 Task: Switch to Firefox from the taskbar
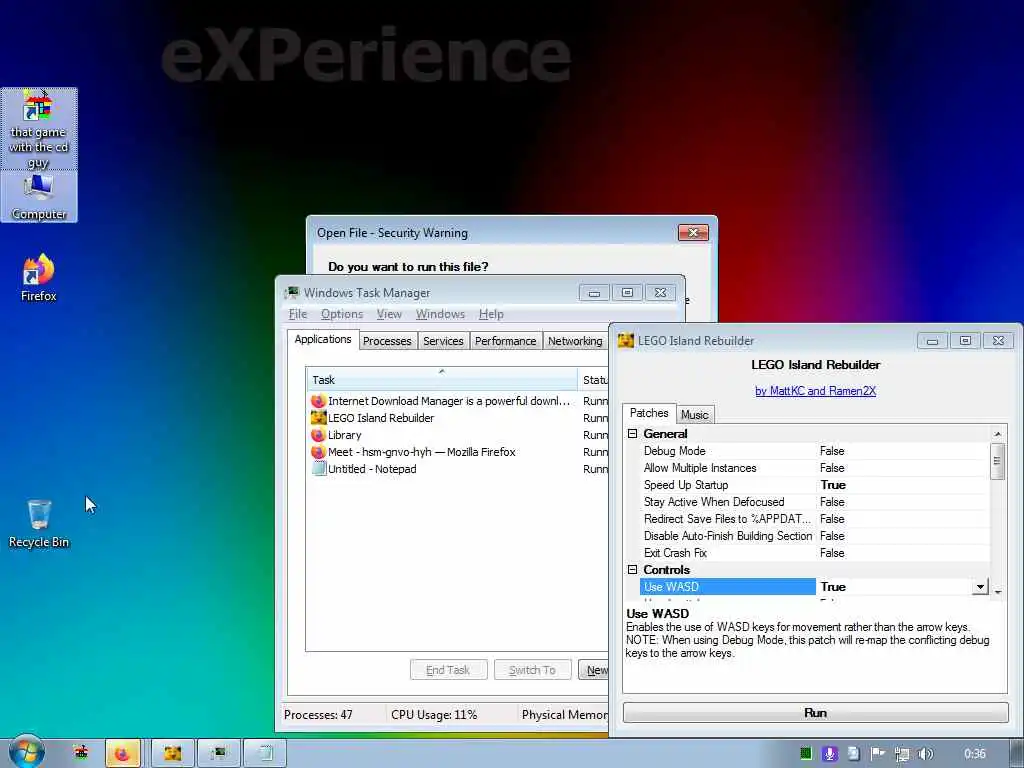click(122, 754)
